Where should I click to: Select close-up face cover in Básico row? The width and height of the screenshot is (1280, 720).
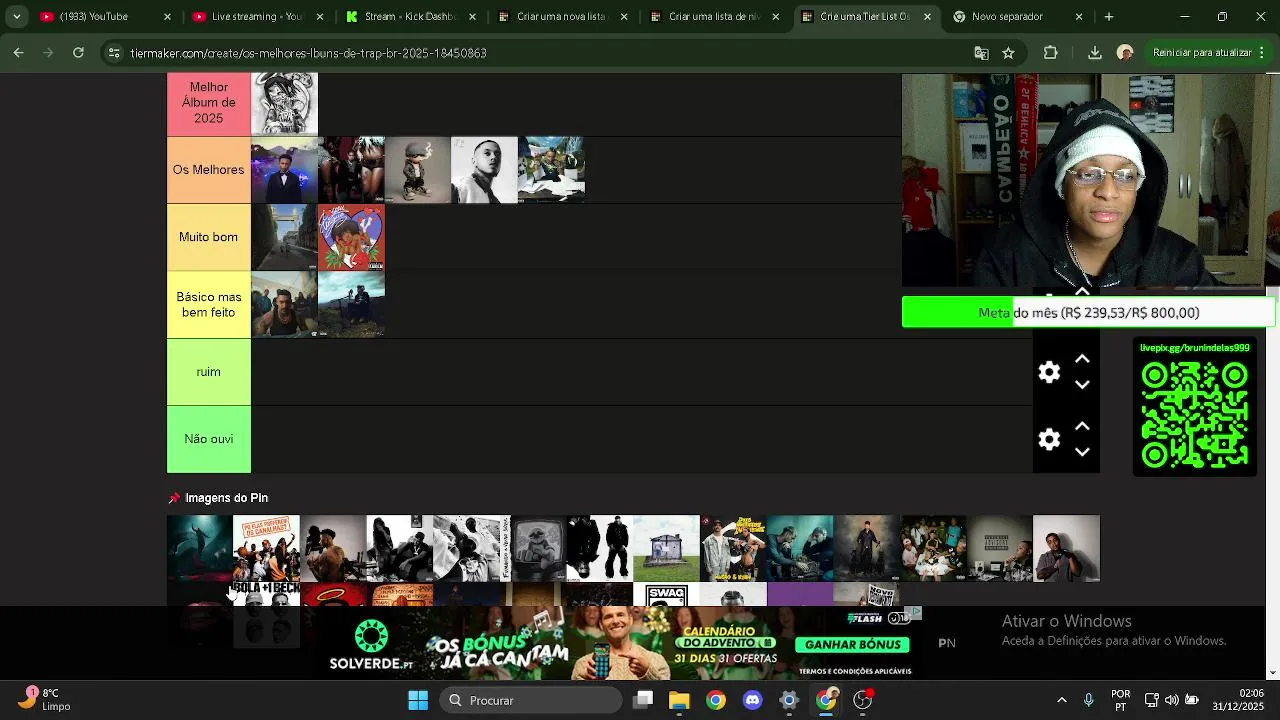[x=284, y=304]
